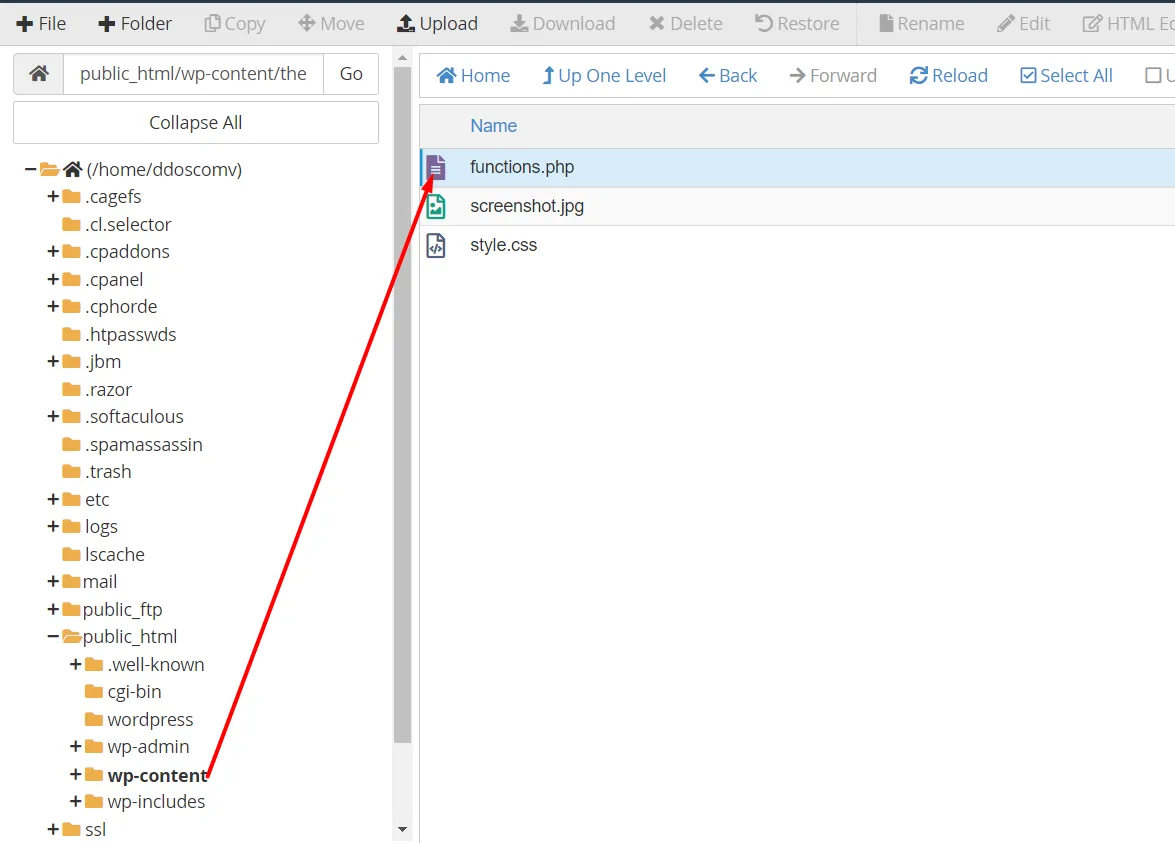Screen dimensions: 1175x843
Task: Click the style.css code file icon
Action: click(436, 245)
